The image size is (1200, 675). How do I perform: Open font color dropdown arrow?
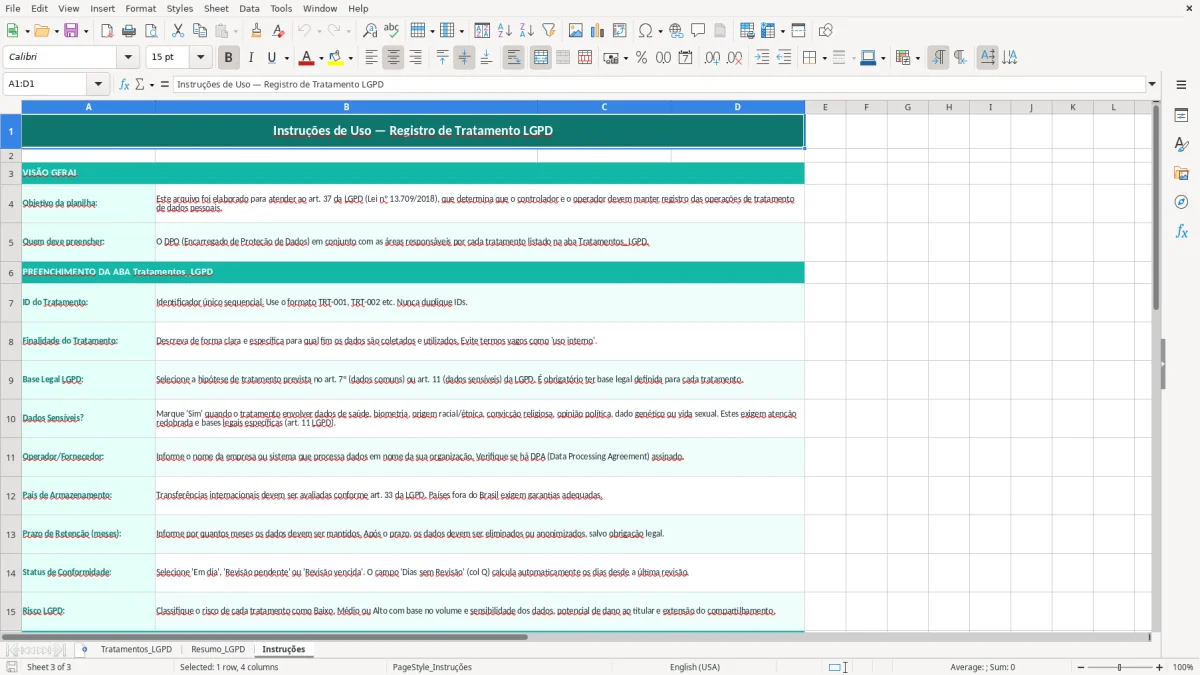321,58
